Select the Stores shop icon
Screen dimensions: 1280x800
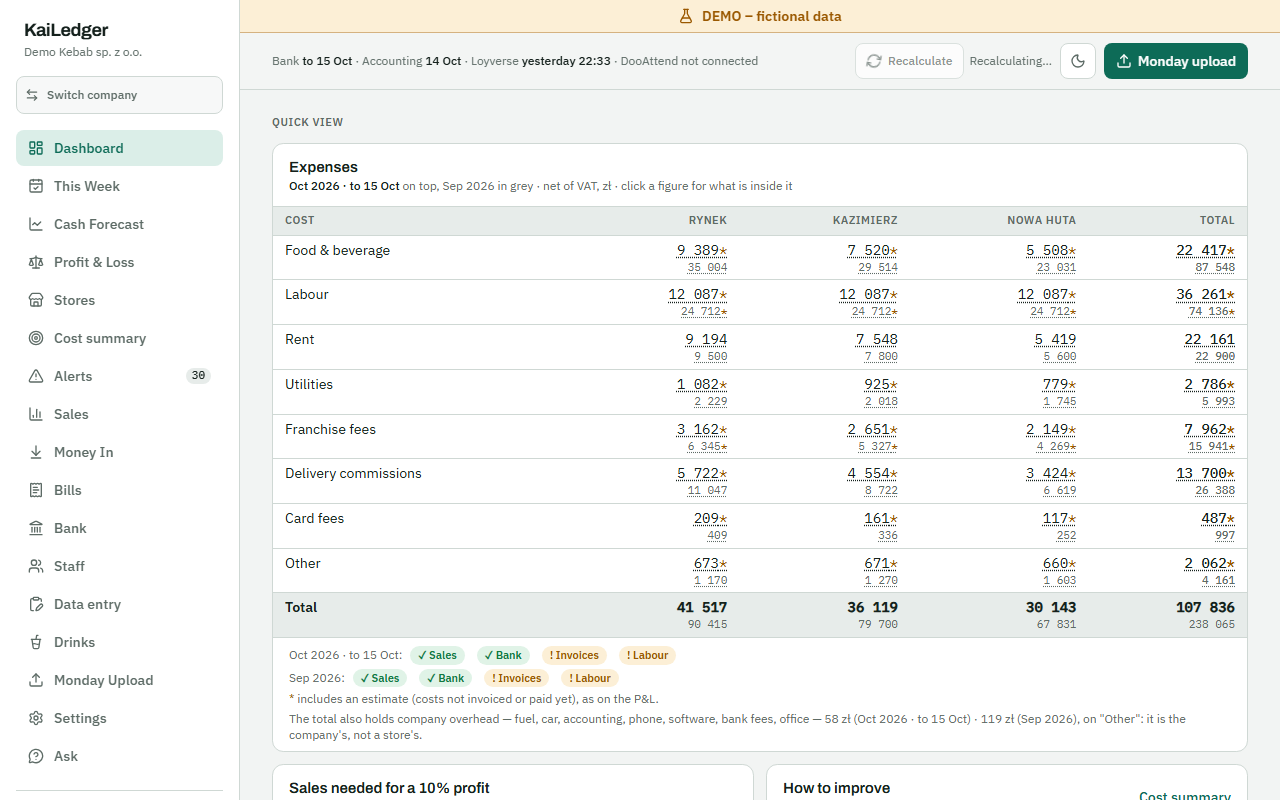click(x=36, y=300)
